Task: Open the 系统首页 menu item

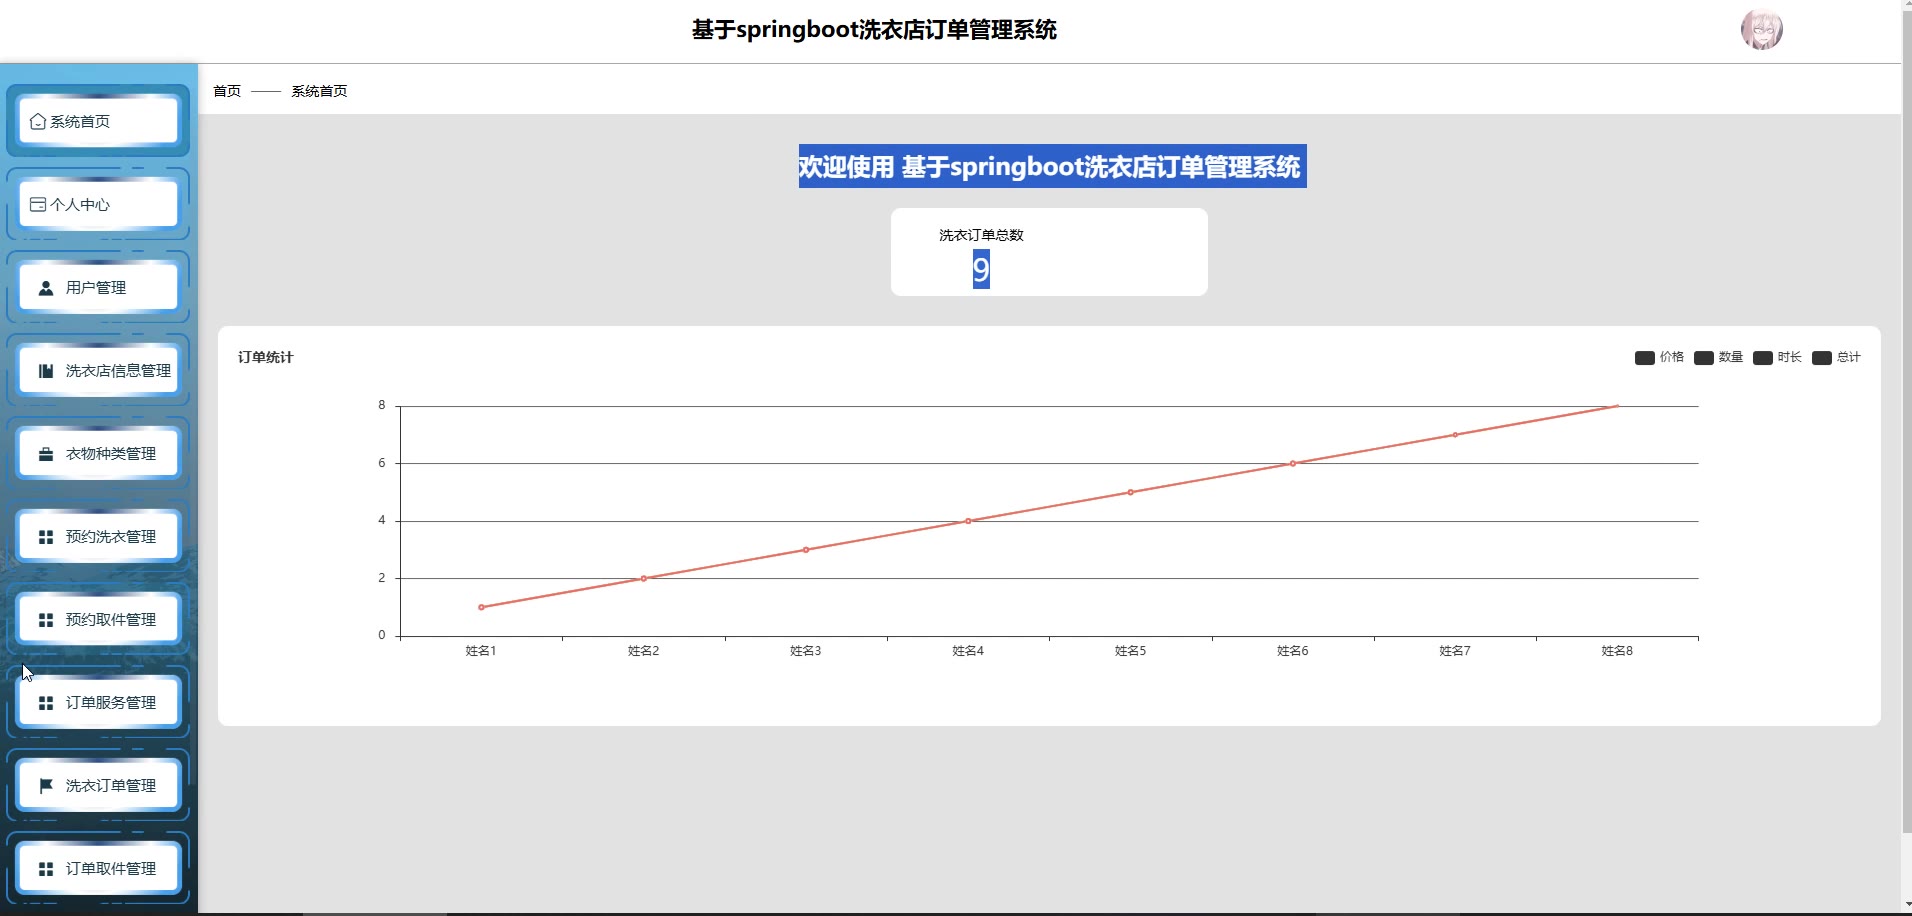Action: pyautogui.click(x=98, y=121)
